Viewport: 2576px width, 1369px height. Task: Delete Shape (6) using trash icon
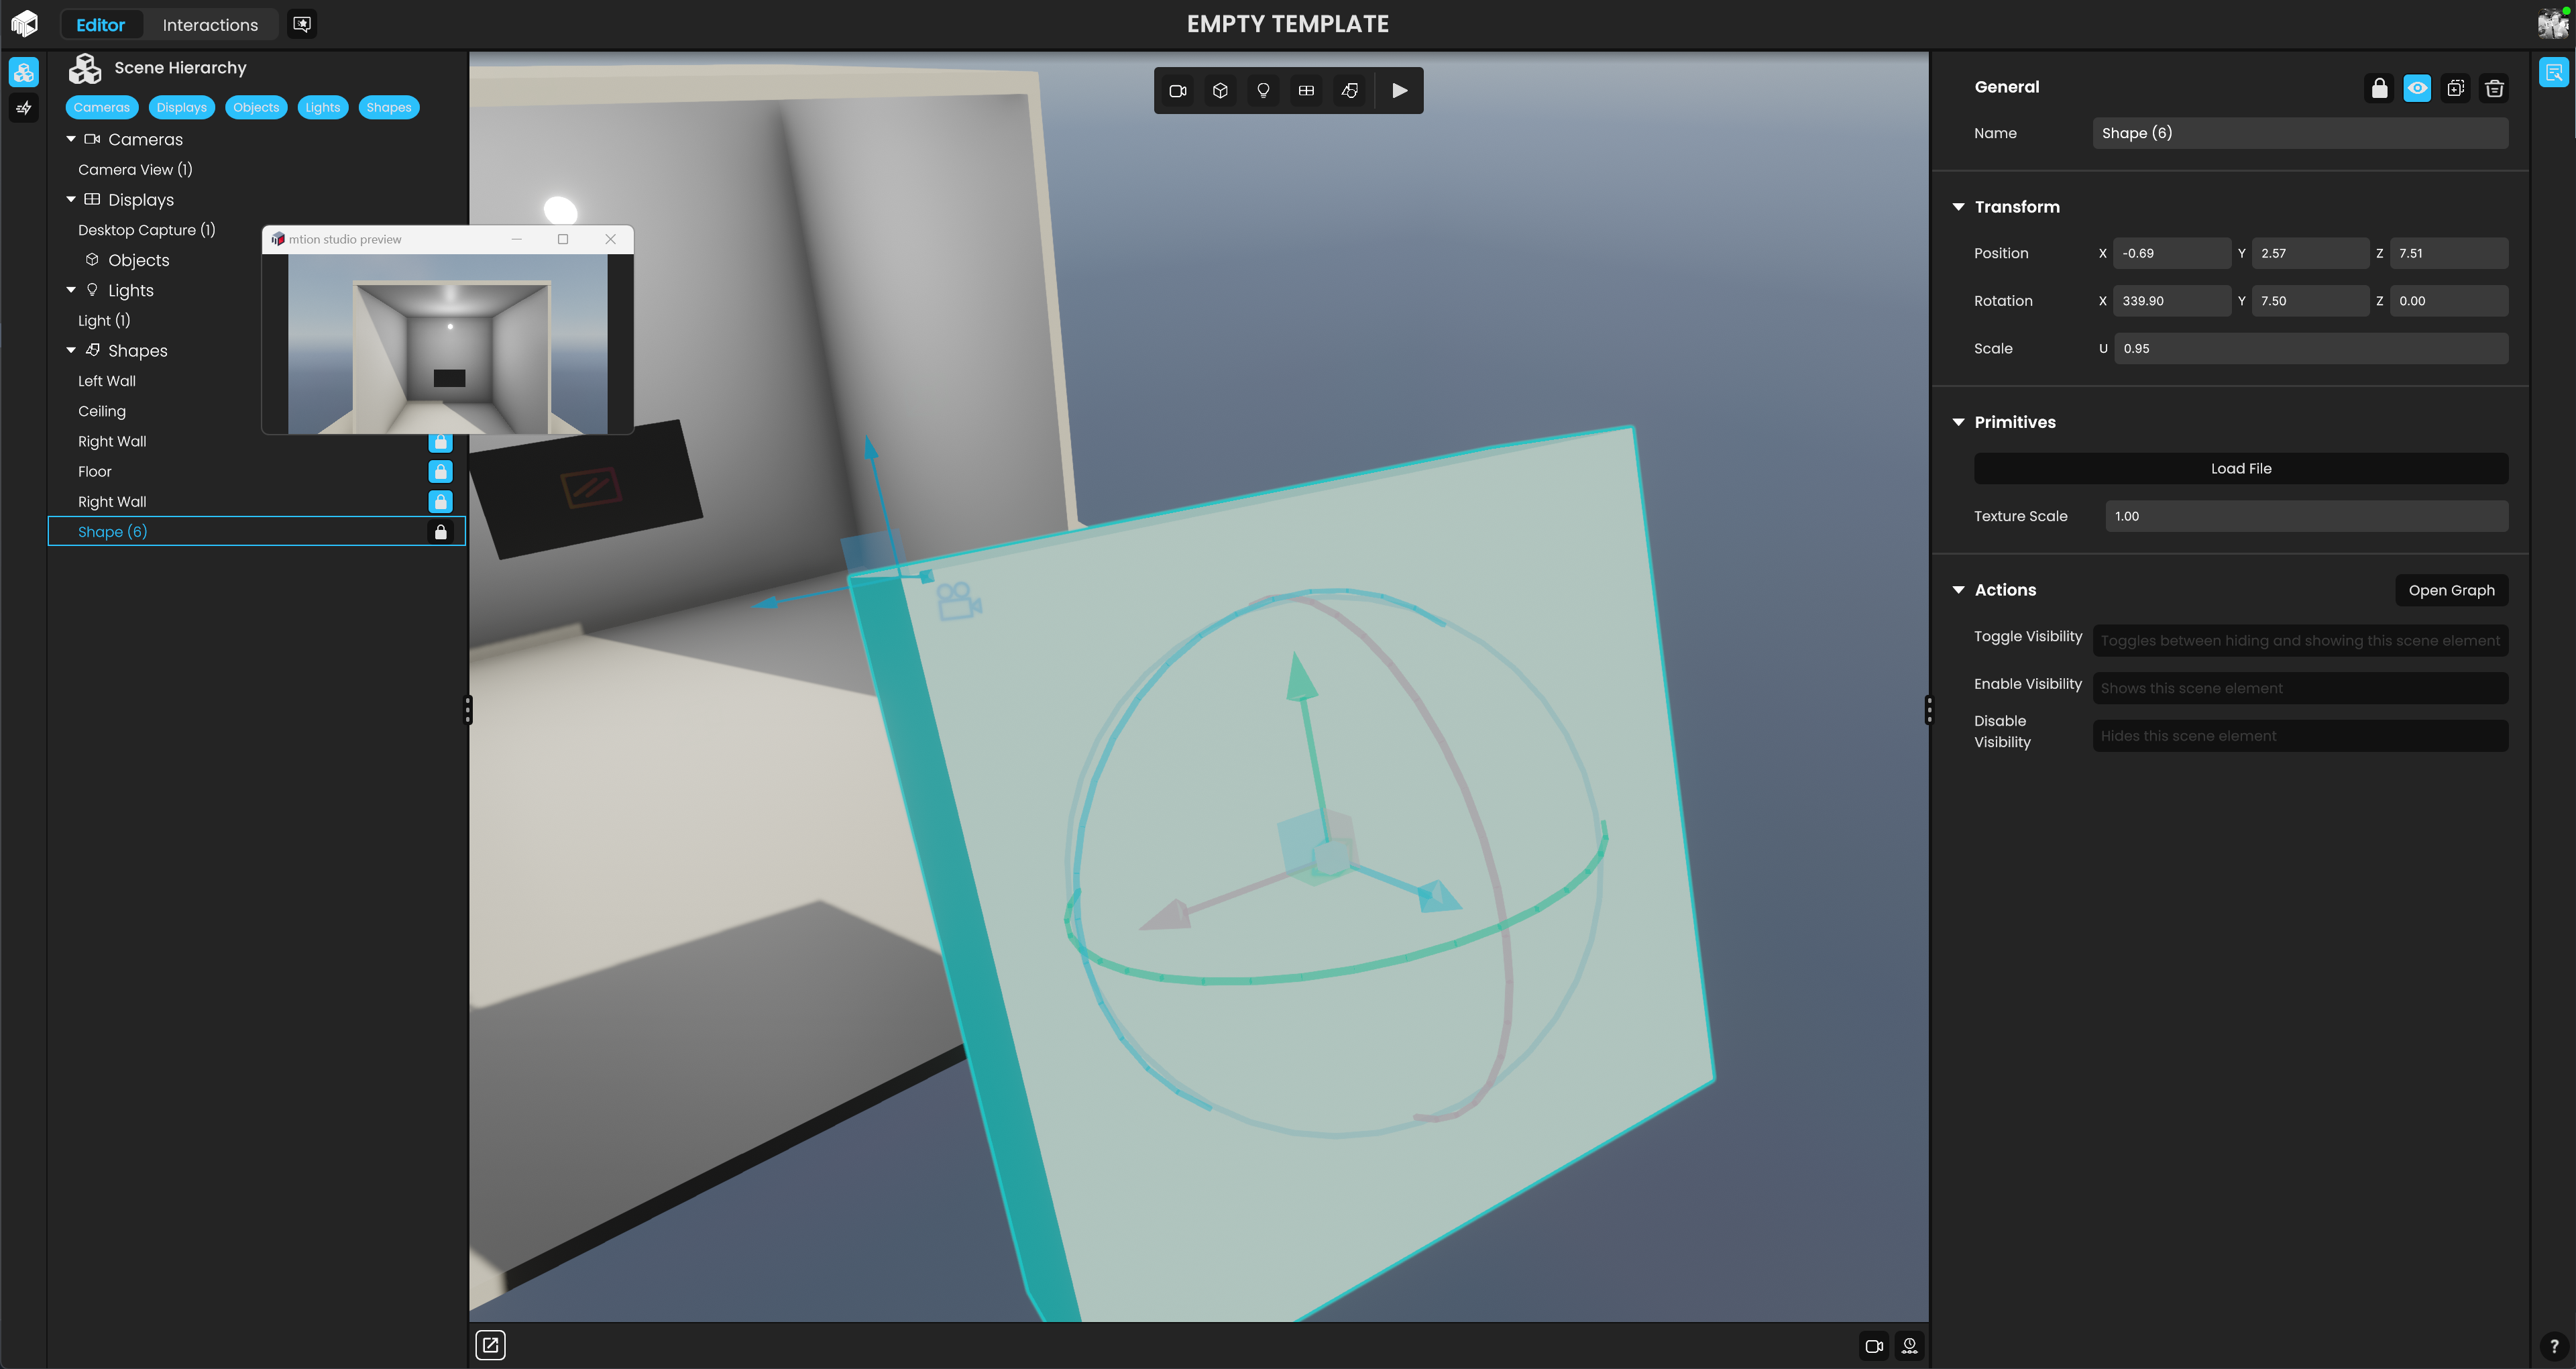coord(2494,89)
